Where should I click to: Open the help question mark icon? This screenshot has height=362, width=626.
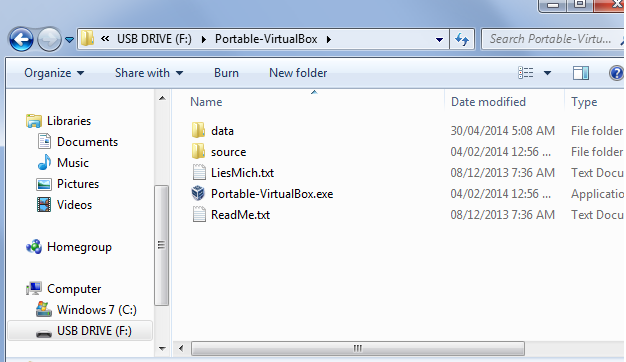(x=616, y=73)
